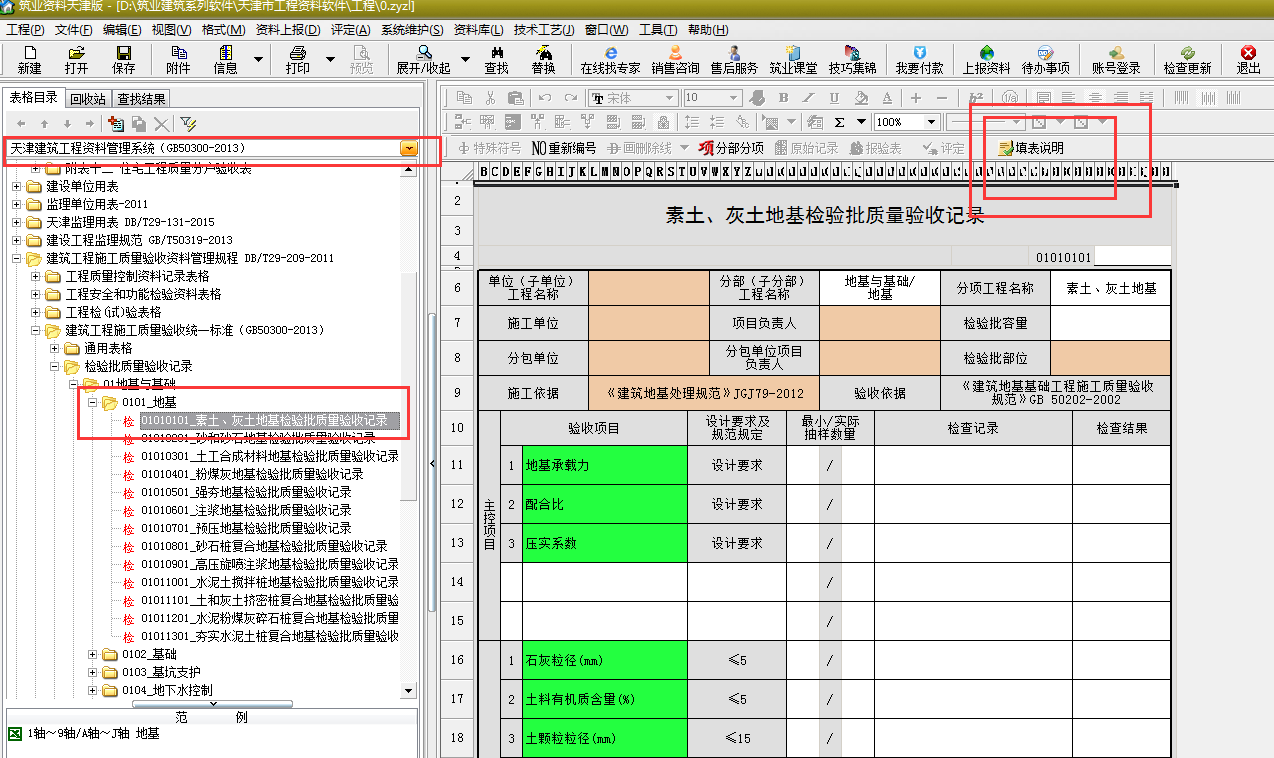The height and width of the screenshot is (758, 1274).
Task: Open 待办事项 to-do items
Action: tap(1045, 59)
